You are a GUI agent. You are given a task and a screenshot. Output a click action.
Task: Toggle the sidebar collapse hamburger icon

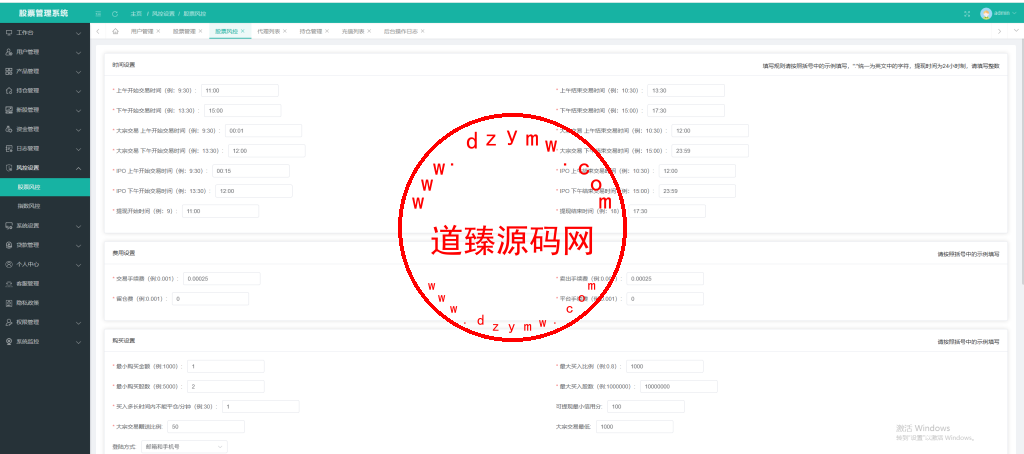tap(98, 14)
